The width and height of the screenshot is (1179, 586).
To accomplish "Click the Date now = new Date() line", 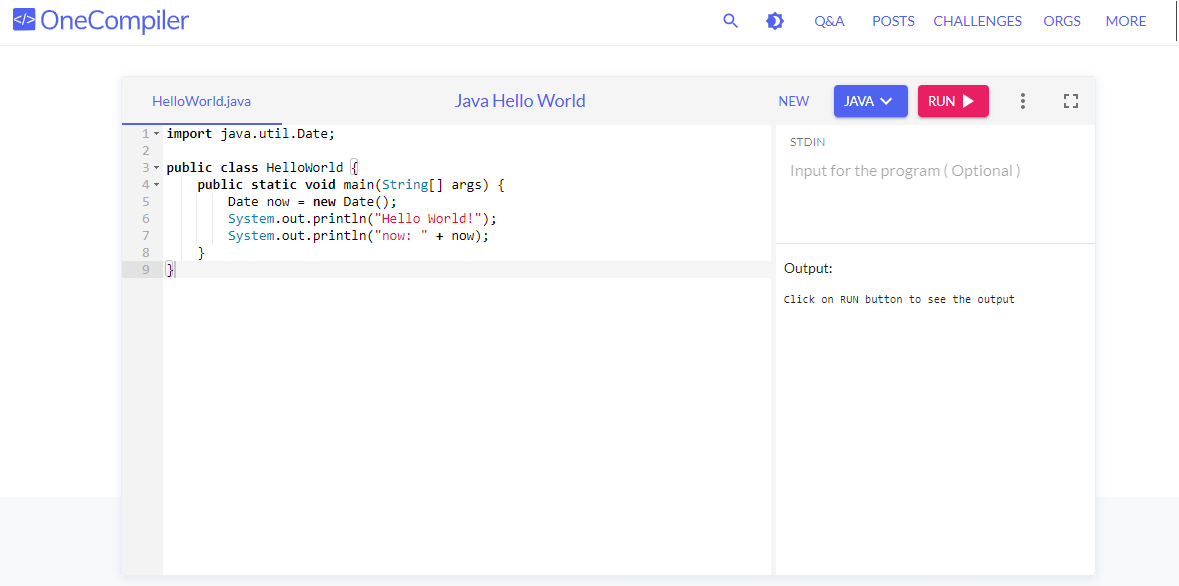I will [x=312, y=202].
